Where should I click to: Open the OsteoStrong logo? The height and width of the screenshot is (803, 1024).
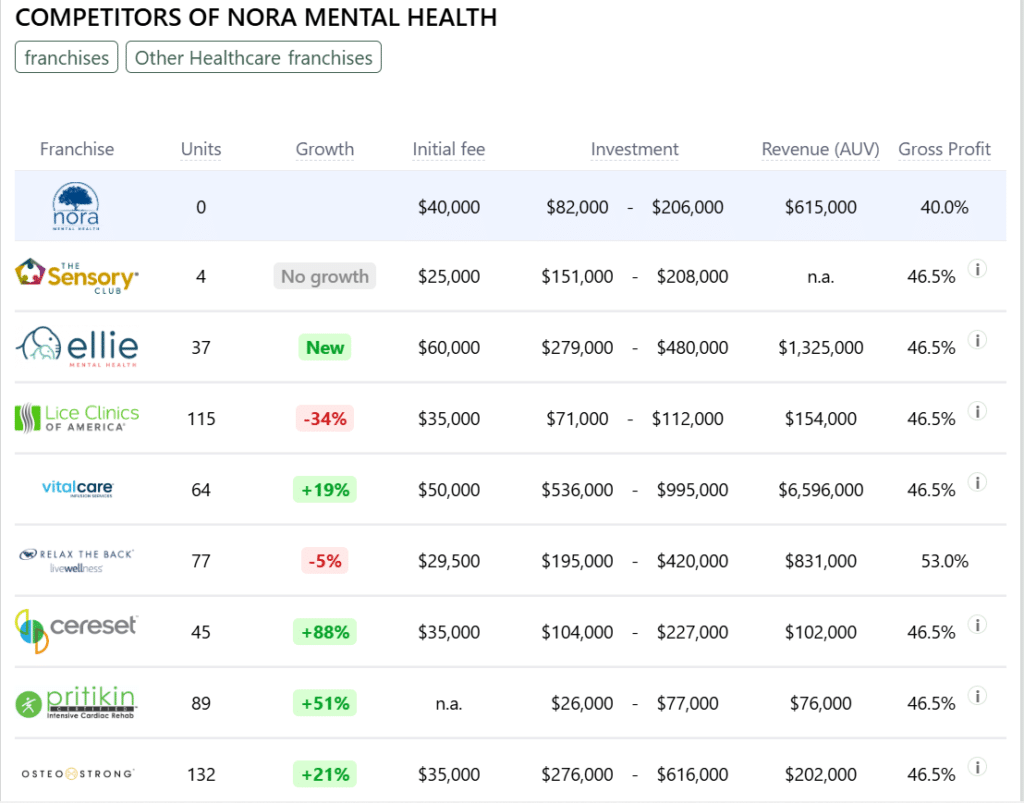77,774
